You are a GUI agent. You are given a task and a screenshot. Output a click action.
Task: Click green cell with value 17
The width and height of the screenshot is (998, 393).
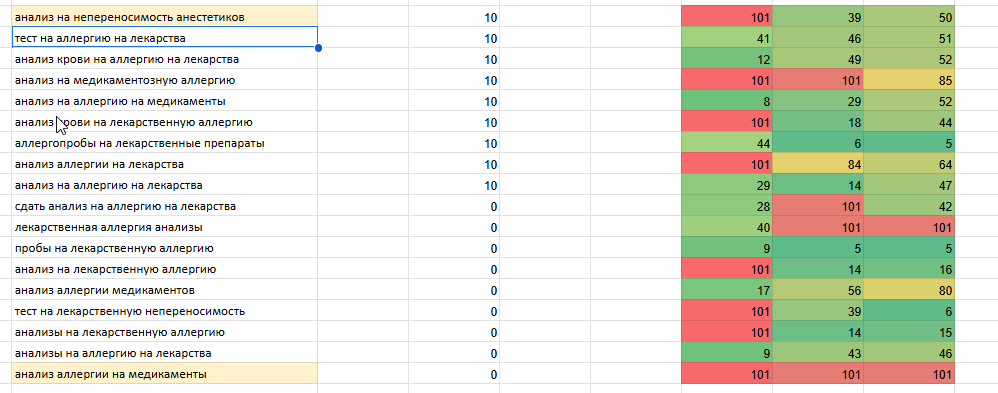(727, 290)
